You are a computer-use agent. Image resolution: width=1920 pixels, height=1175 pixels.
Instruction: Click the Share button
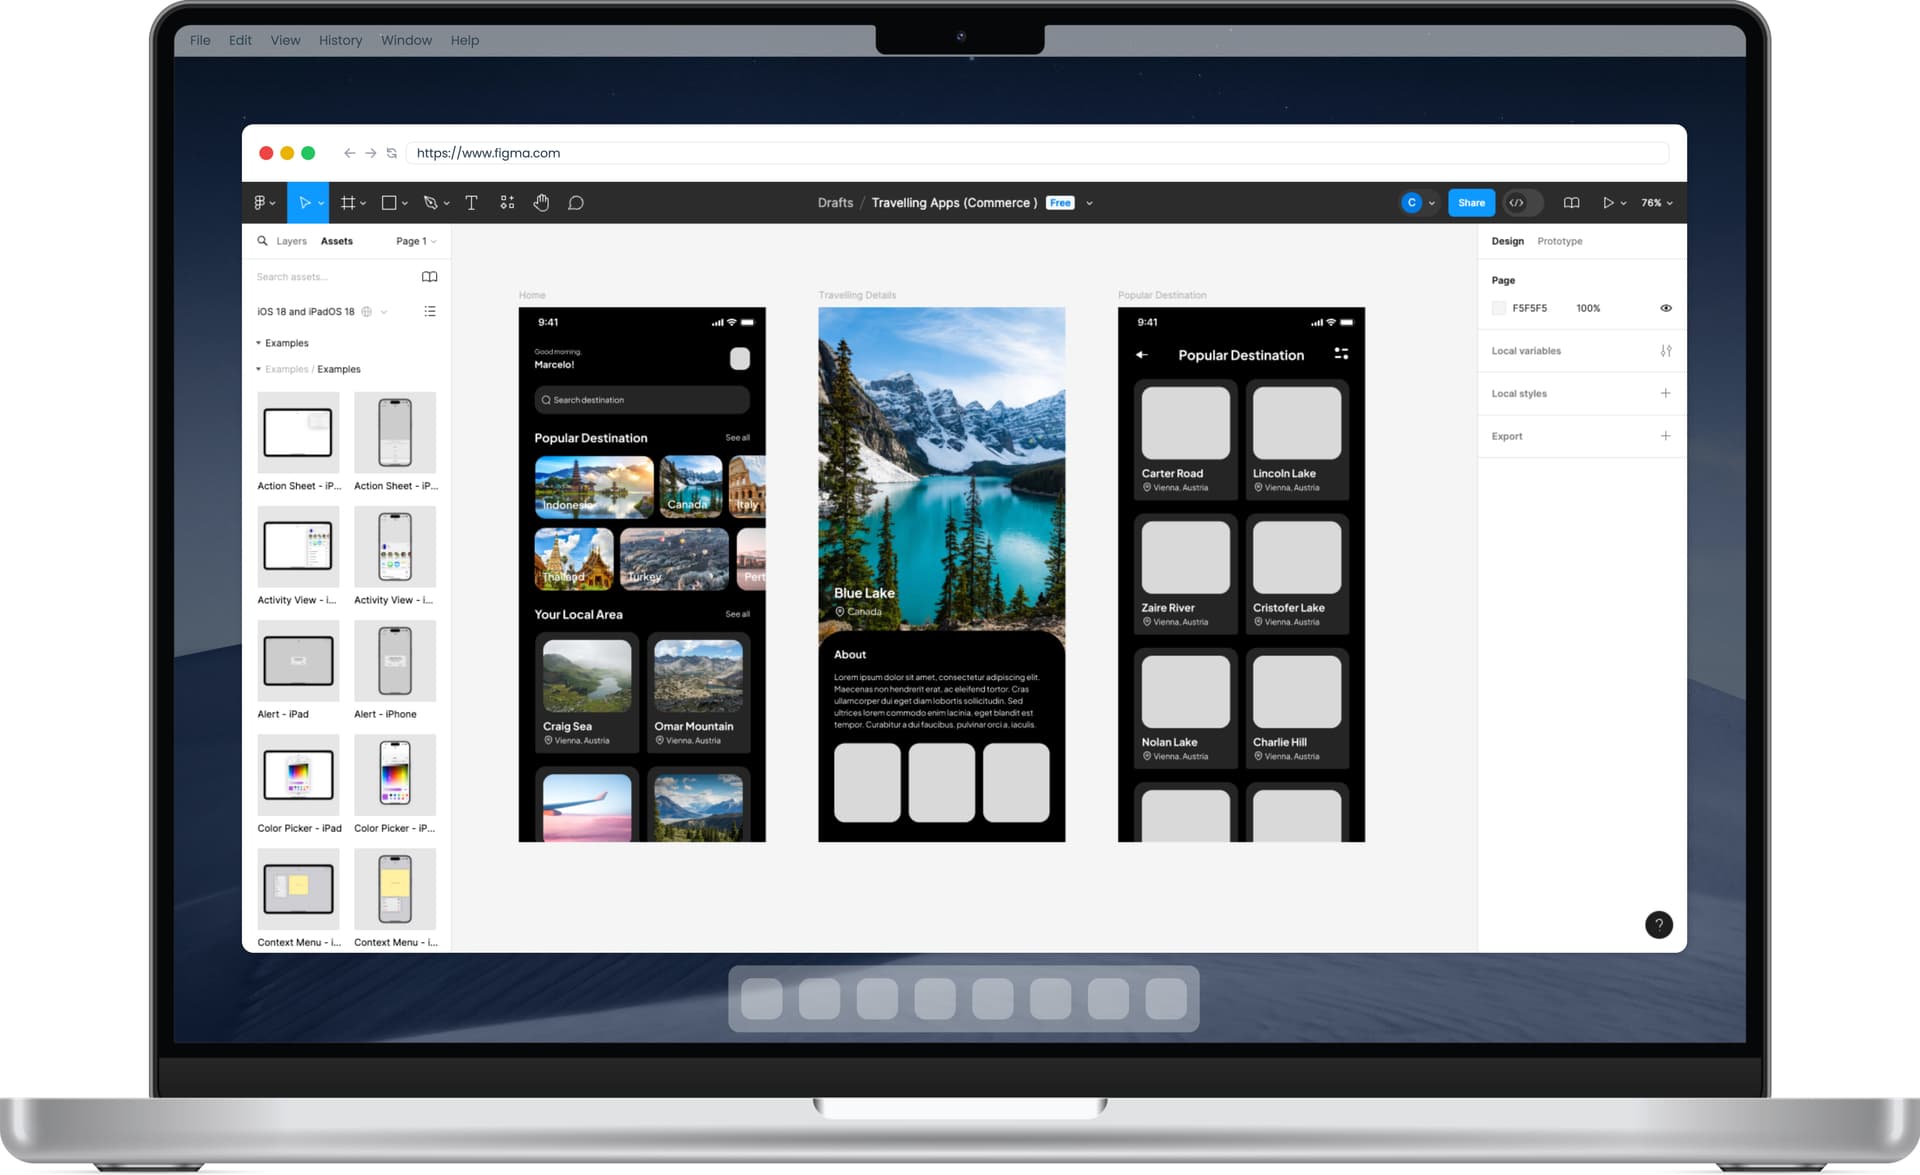pos(1471,203)
